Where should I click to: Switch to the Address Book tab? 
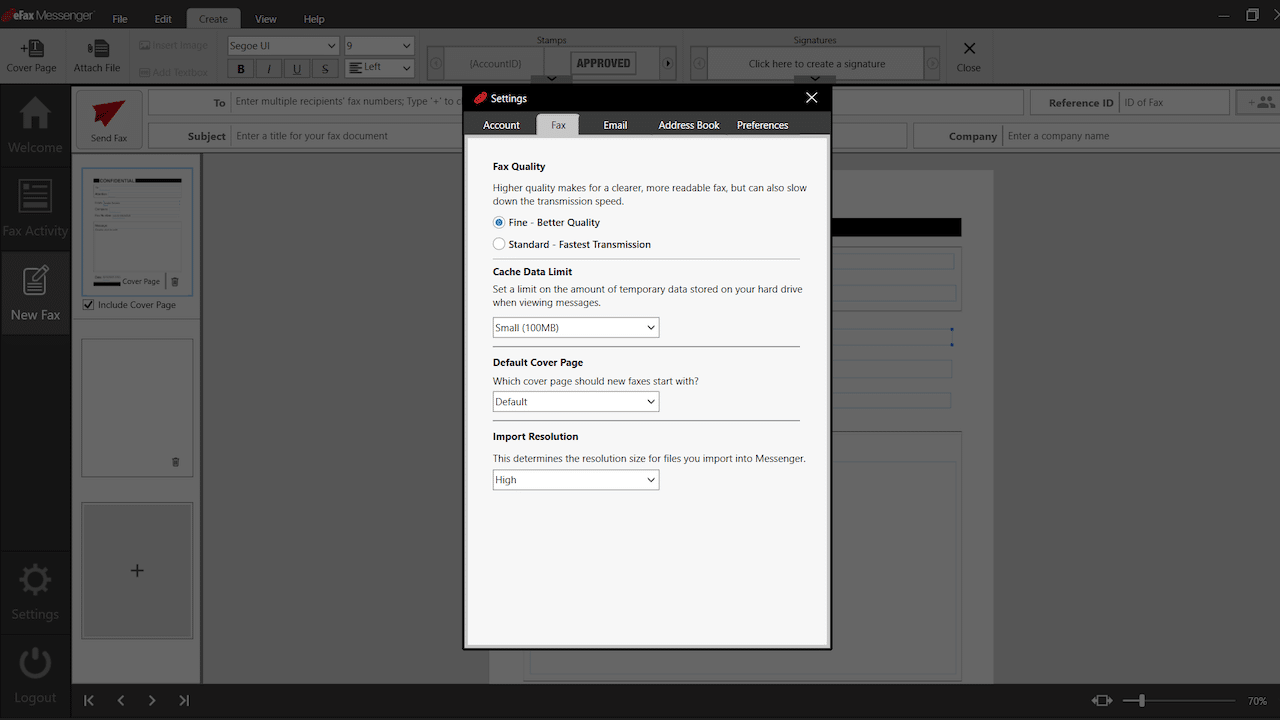coord(689,125)
